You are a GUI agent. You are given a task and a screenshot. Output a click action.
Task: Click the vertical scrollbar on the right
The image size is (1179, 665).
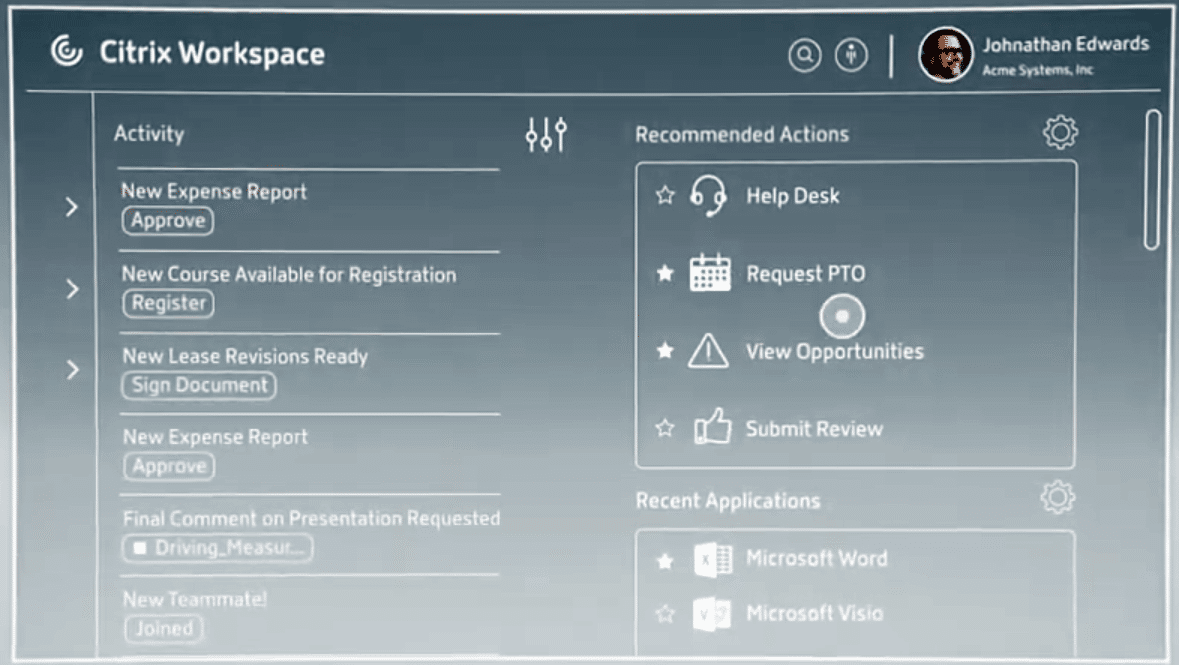point(1152,179)
